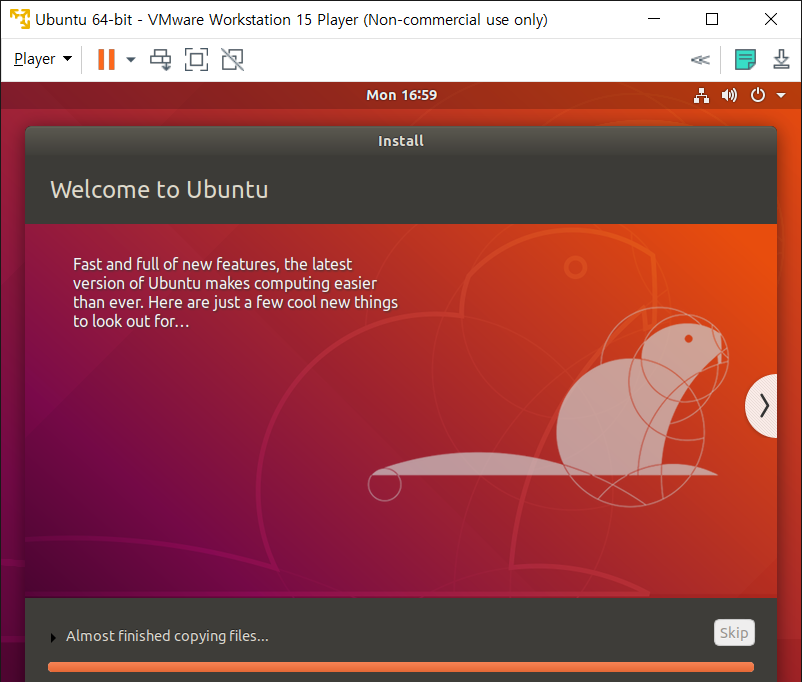Click the Ubuntu network status icon

pyautogui.click(x=701, y=95)
